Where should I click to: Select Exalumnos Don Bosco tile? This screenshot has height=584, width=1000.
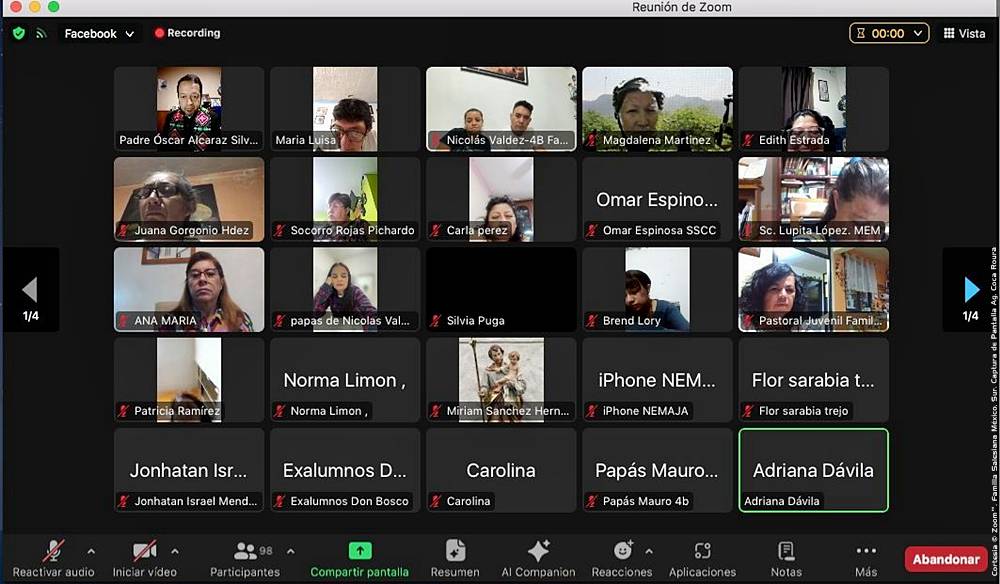[345, 470]
